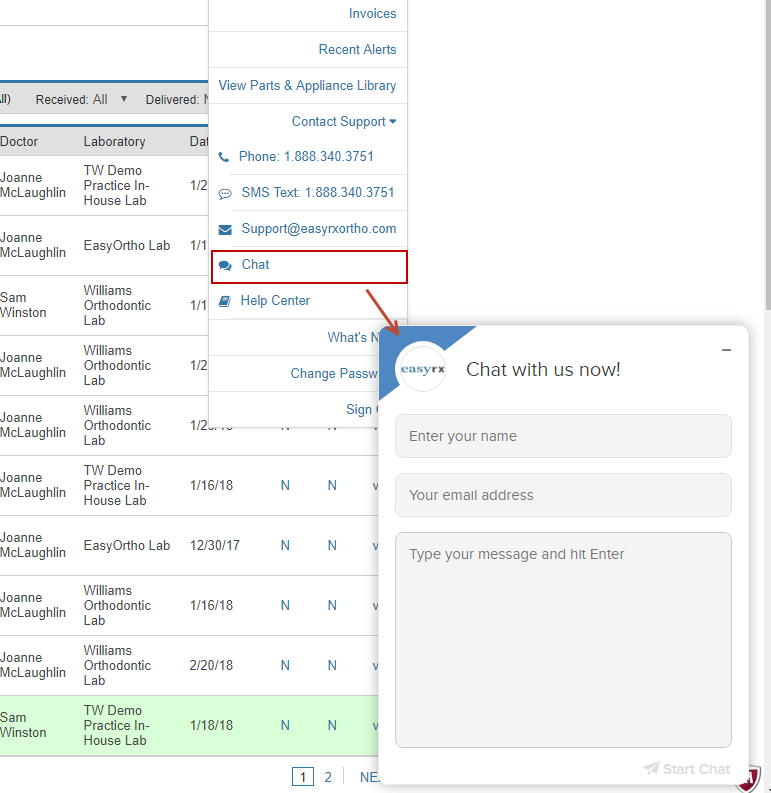Click SMS Text: 1.888.340.3751 link
The height and width of the screenshot is (793, 771).
(x=318, y=193)
